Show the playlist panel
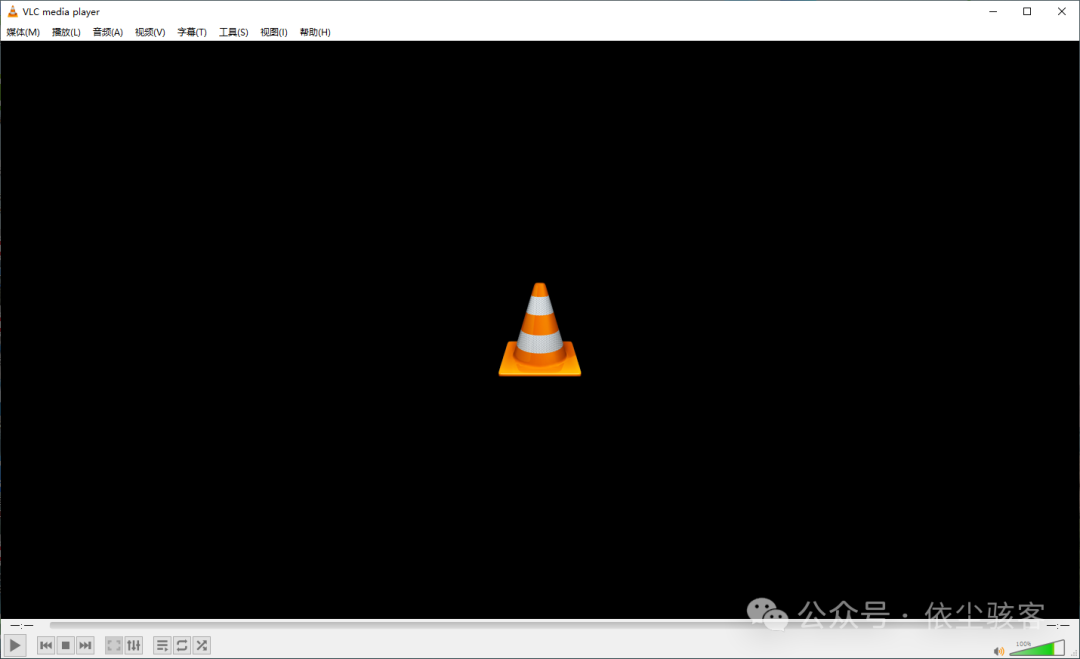 pyautogui.click(x=162, y=646)
